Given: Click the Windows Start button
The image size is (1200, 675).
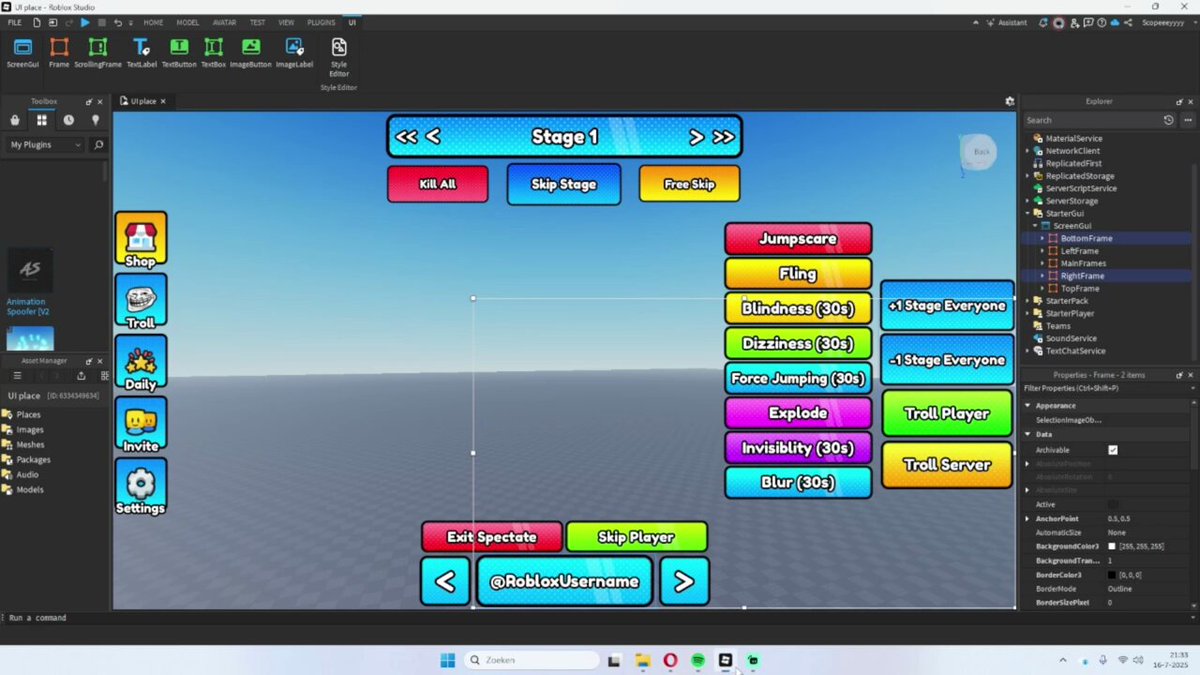Looking at the screenshot, I should coord(448,660).
